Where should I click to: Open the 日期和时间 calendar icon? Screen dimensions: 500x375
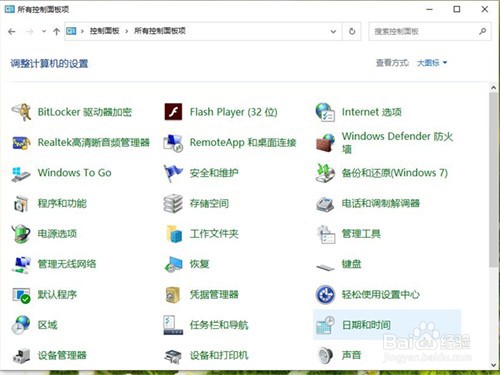click(x=325, y=325)
